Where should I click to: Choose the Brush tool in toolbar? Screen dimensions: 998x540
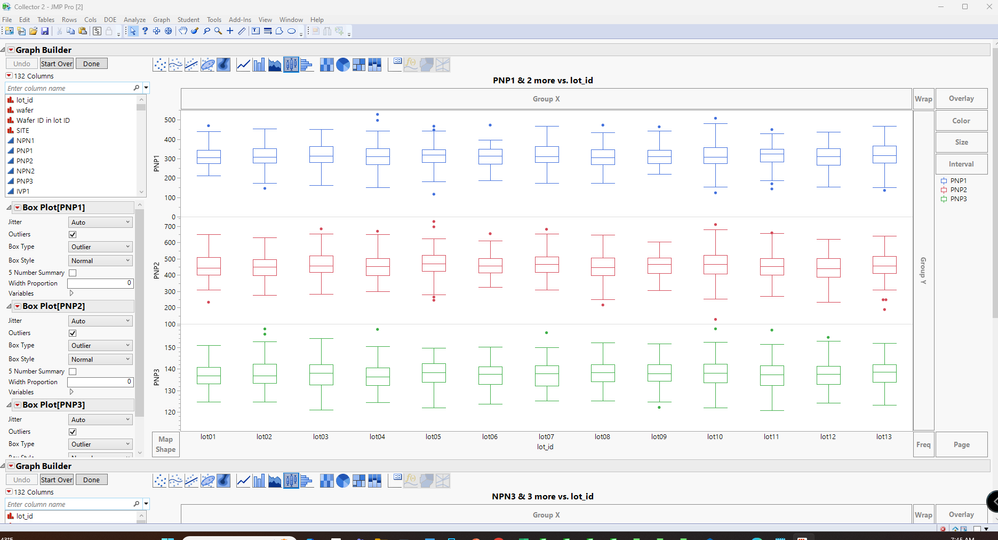(195, 31)
